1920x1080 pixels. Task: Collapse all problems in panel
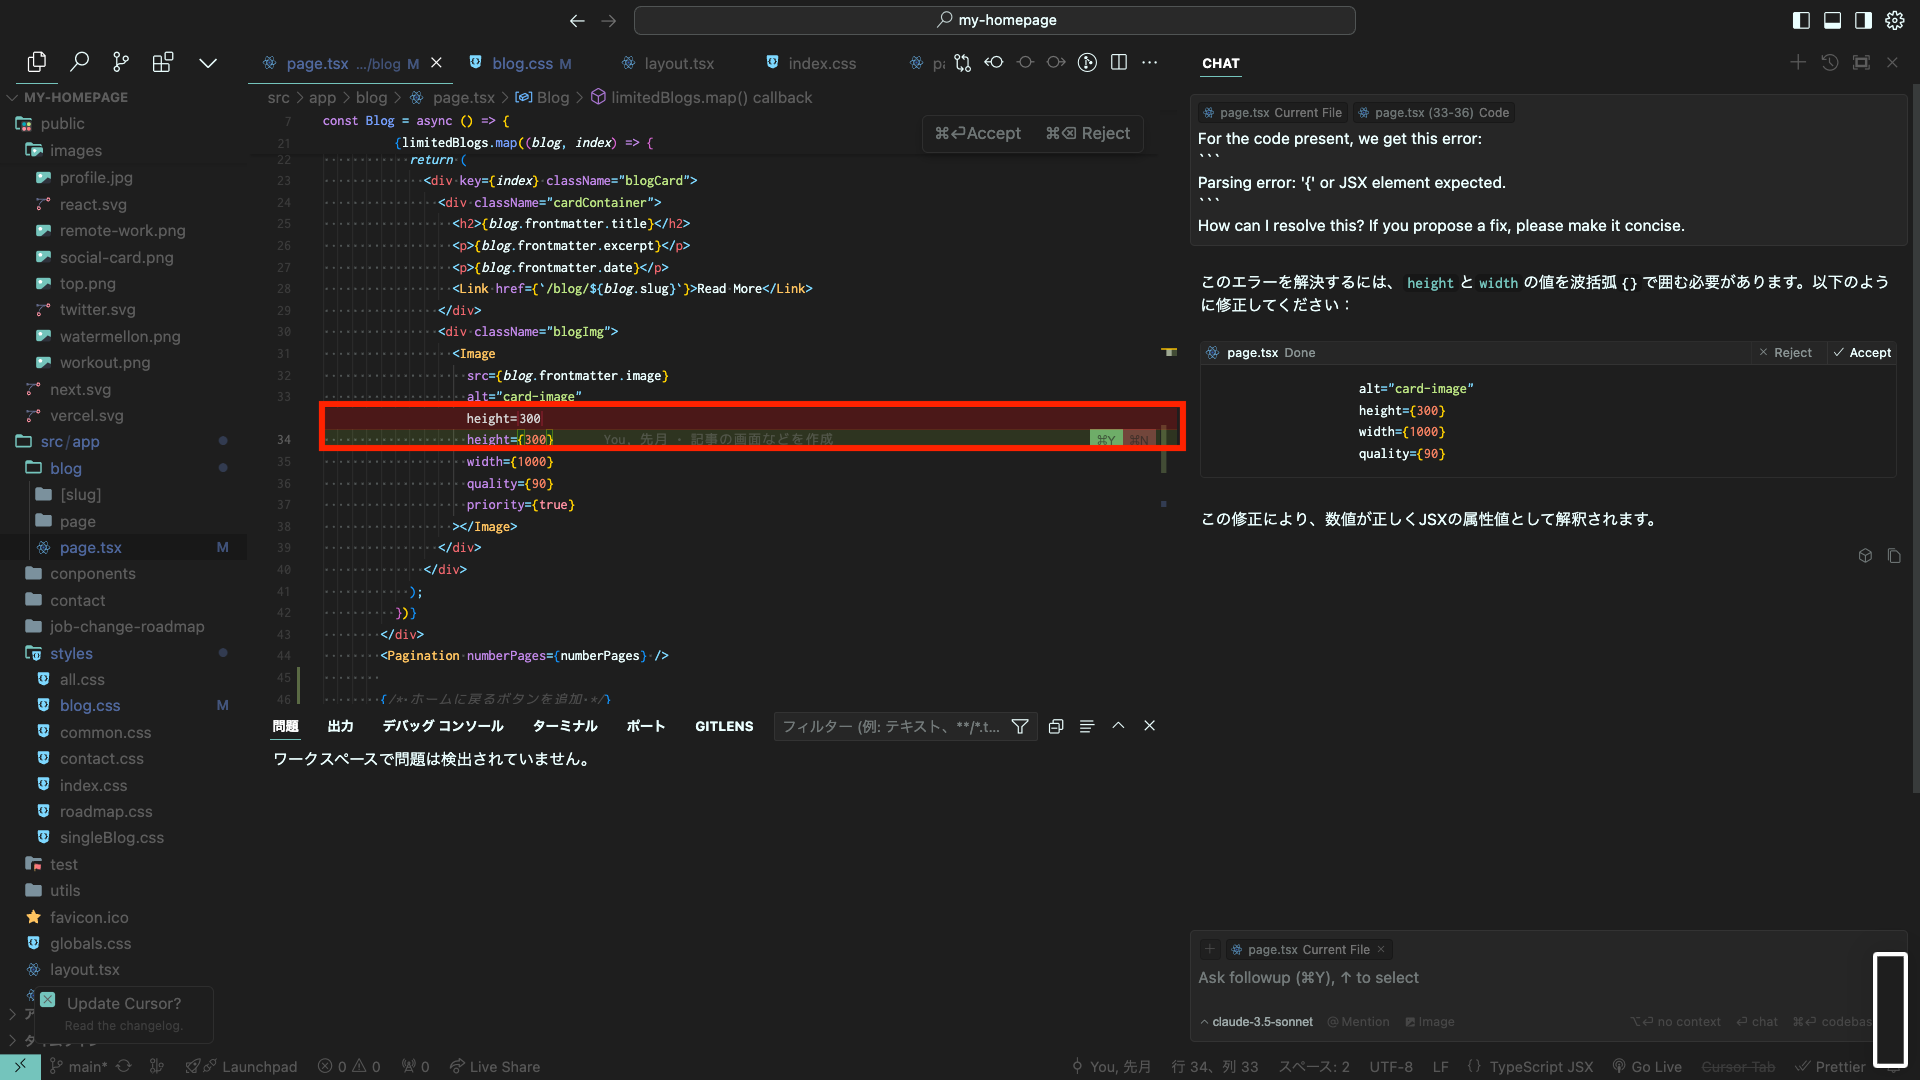tap(1056, 726)
